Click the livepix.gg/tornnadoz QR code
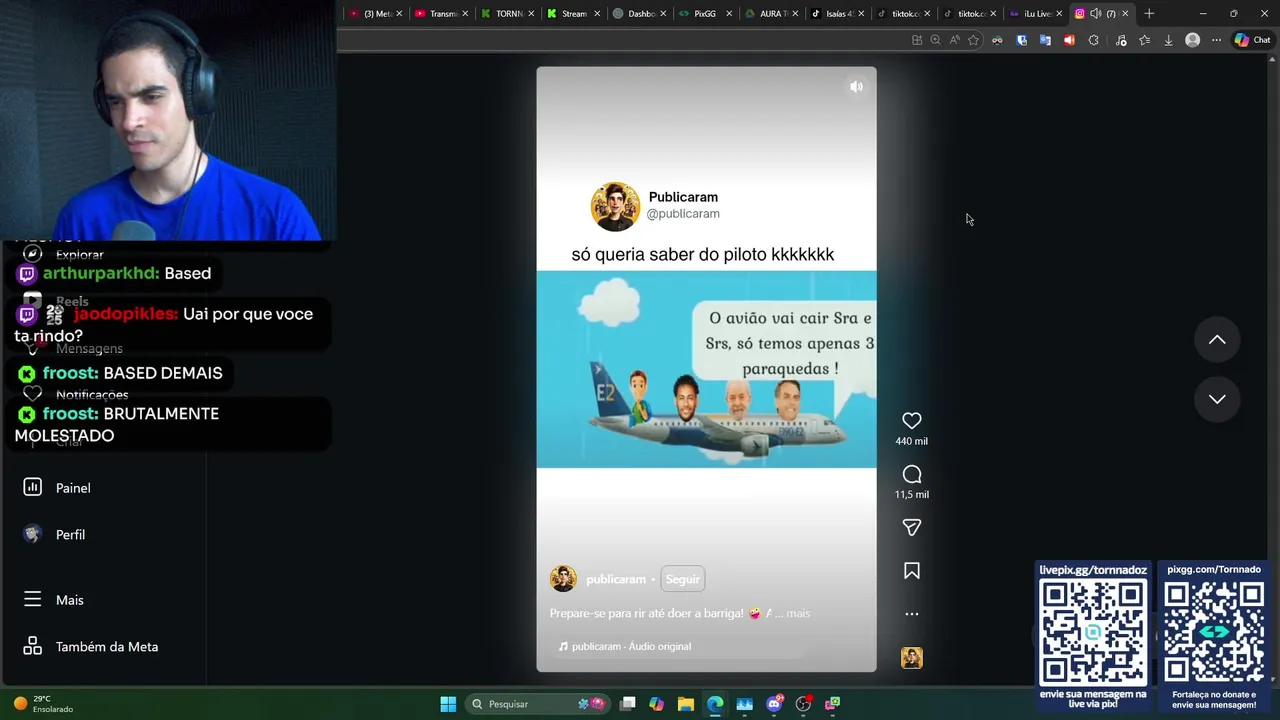 pyautogui.click(x=1093, y=633)
